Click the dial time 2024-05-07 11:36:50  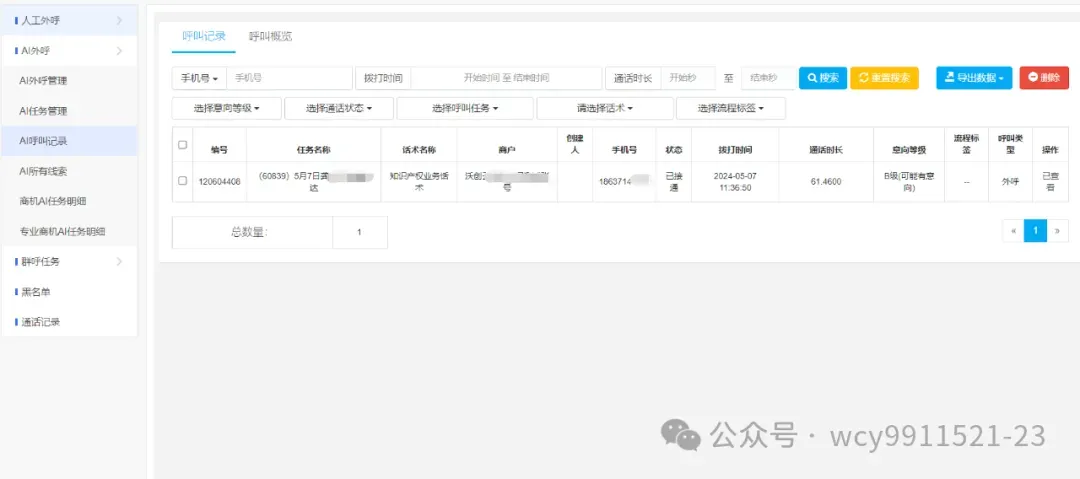pos(735,182)
